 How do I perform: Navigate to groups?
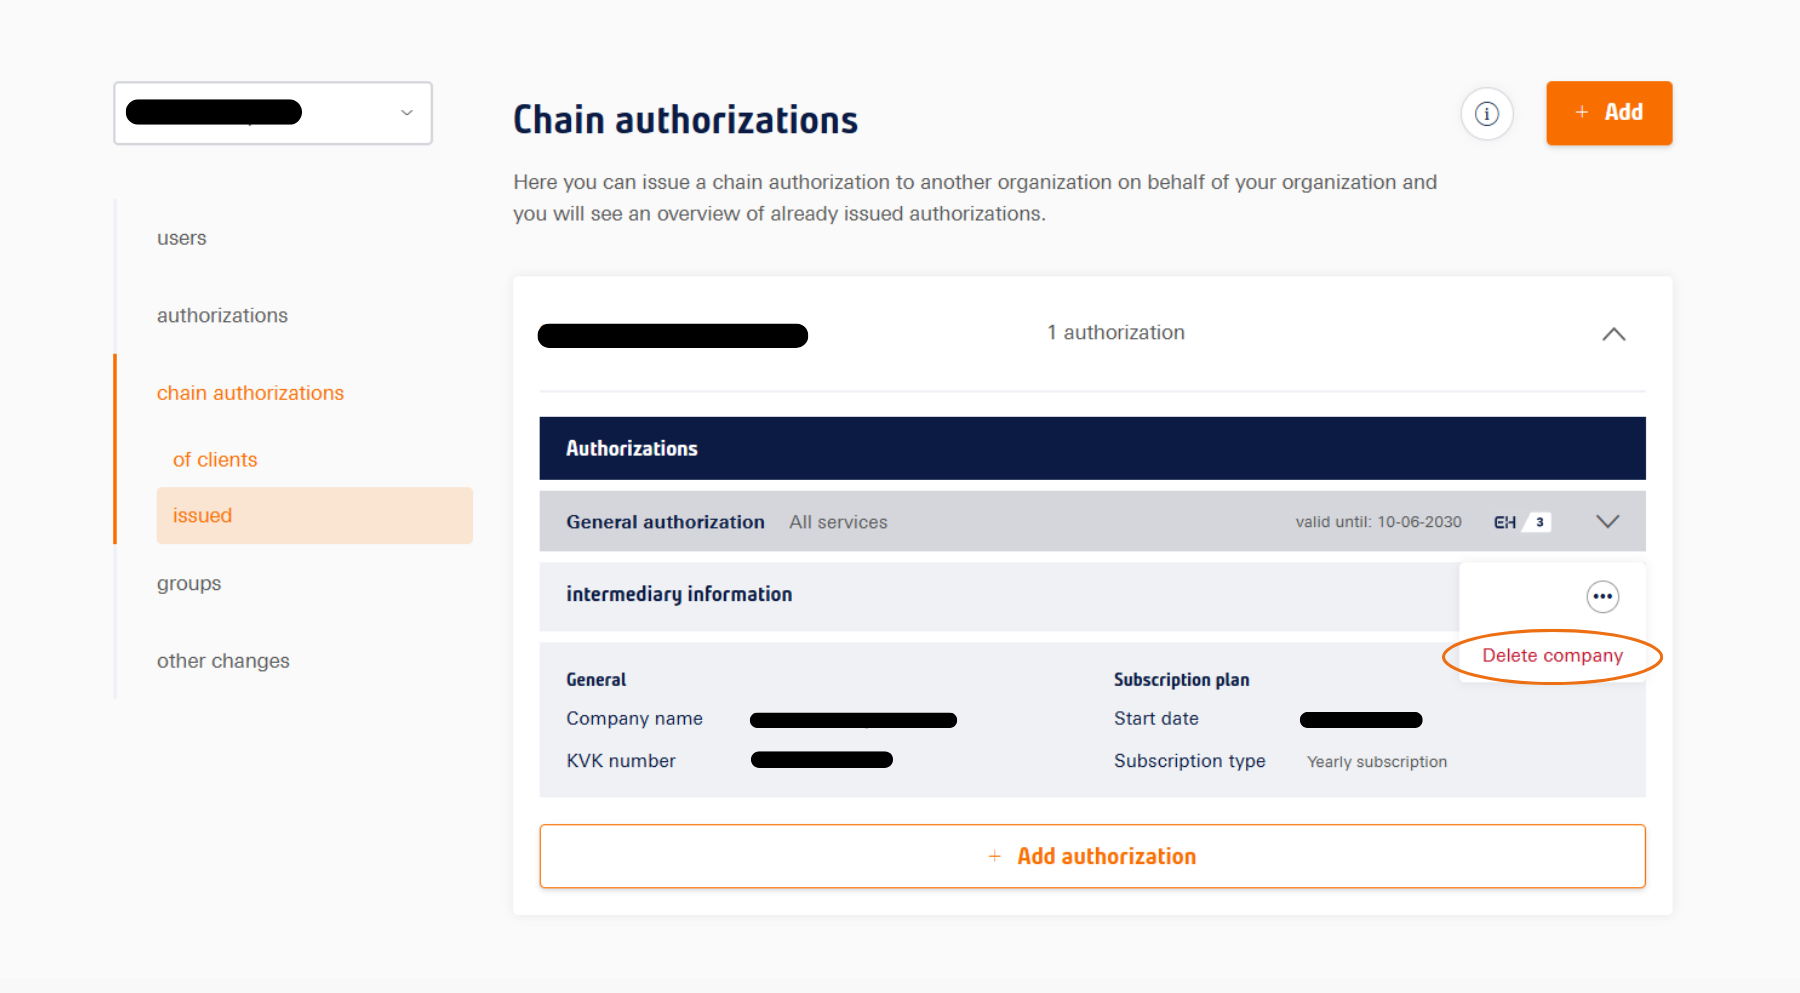[x=189, y=584]
